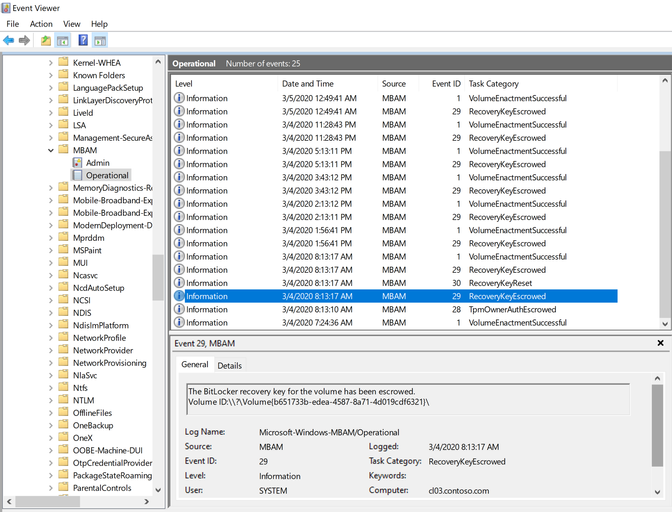Click the tree pane scroll down arrow
Viewport: 672px width, 512px height.
tap(158, 490)
